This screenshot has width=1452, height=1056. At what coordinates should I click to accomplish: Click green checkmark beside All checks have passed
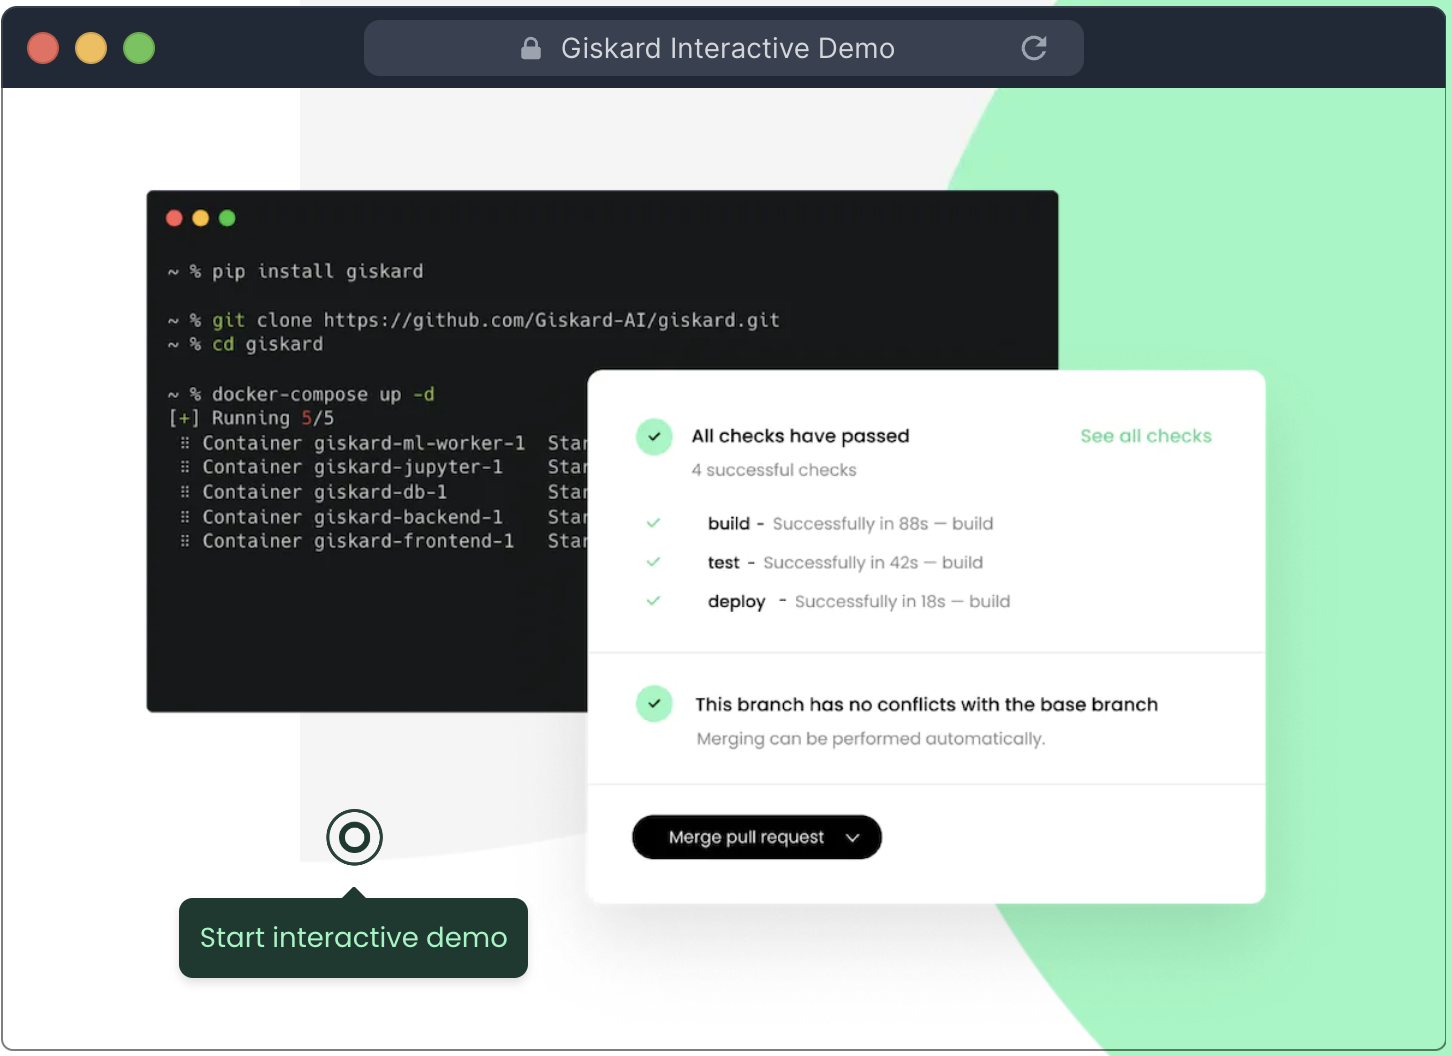(654, 437)
